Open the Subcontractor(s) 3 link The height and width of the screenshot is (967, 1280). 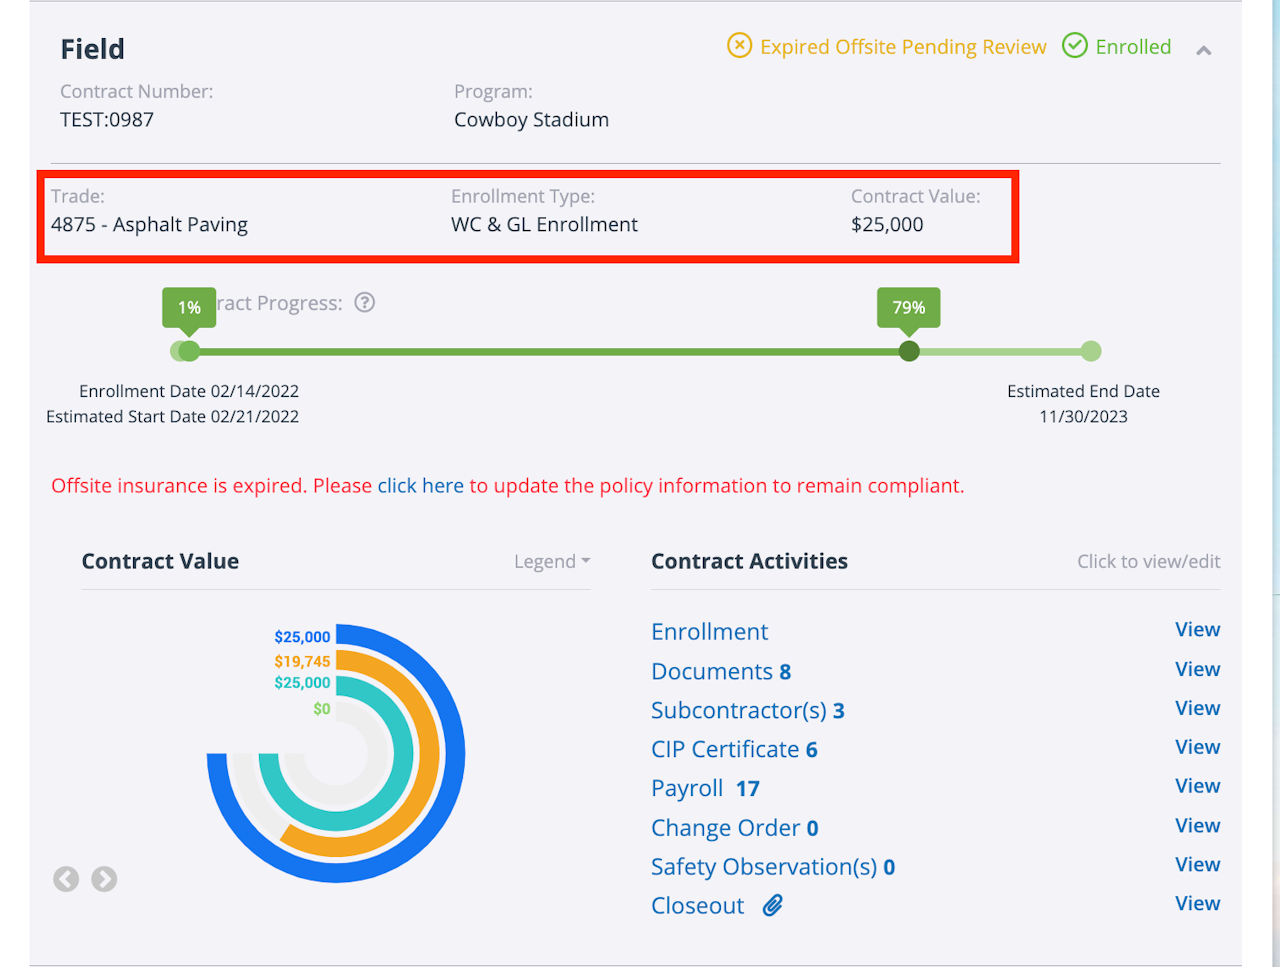pyautogui.click(x=747, y=711)
